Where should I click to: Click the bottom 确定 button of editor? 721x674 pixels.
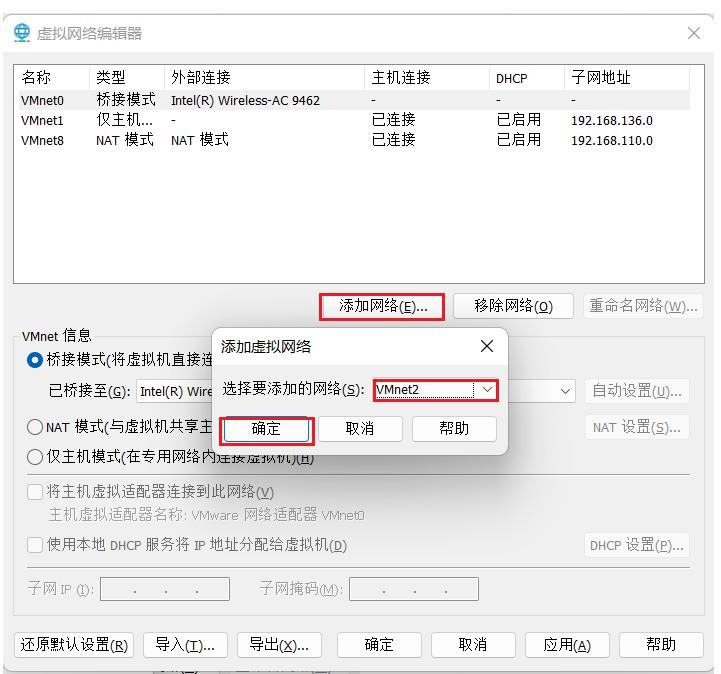click(379, 645)
